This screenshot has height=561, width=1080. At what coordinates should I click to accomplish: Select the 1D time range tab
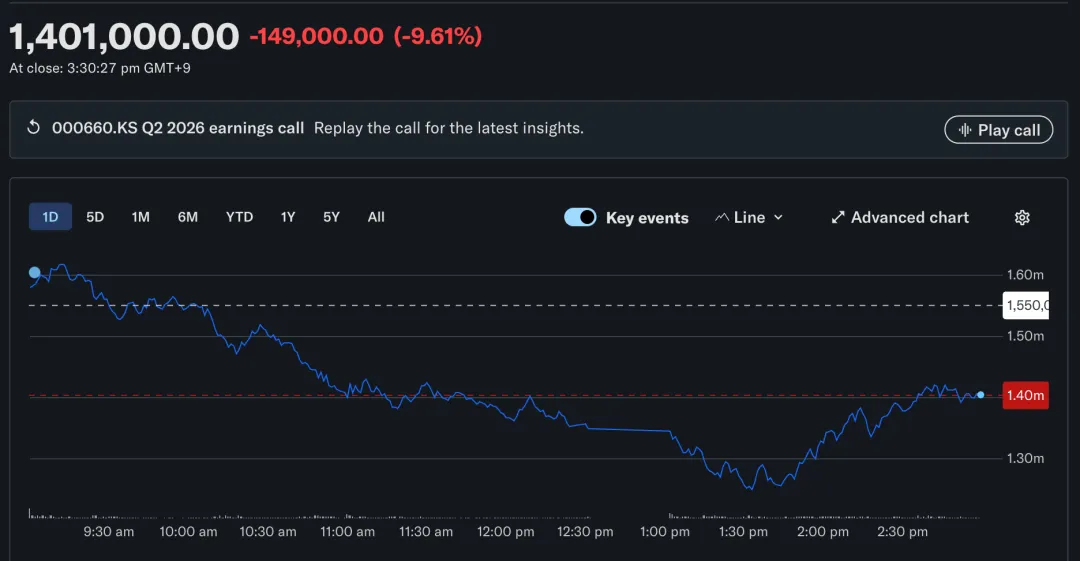(50, 217)
